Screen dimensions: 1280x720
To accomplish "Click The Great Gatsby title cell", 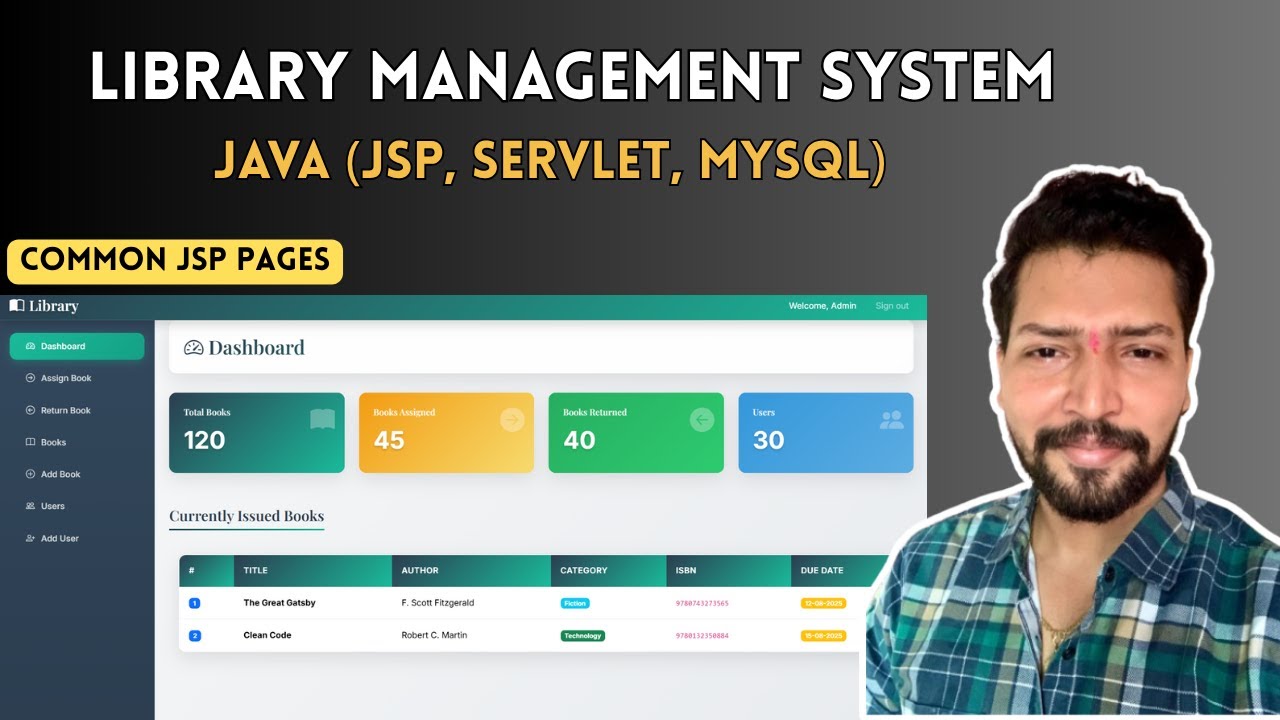I will (x=280, y=603).
